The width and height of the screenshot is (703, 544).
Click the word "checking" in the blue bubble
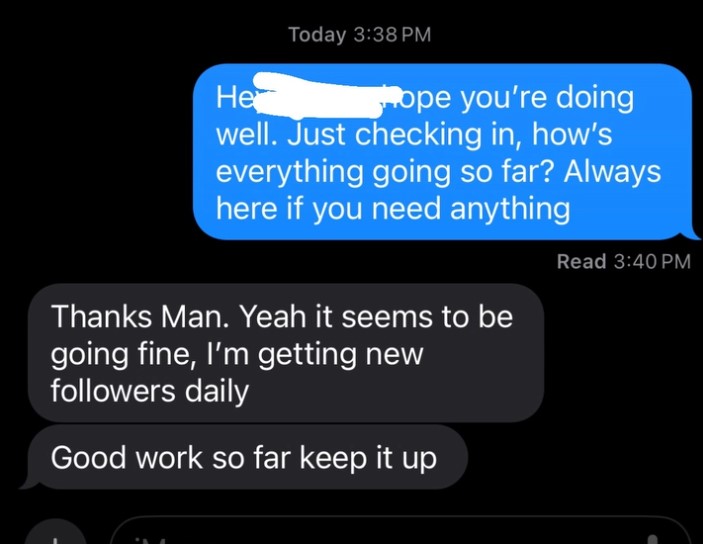click(x=418, y=135)
